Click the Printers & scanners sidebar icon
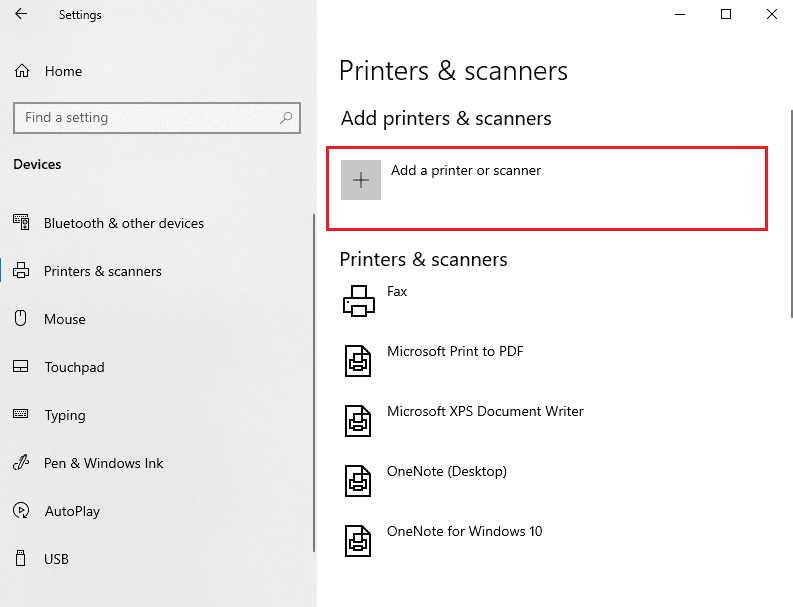This screenshot has height=607, width=793. (21, 270)
